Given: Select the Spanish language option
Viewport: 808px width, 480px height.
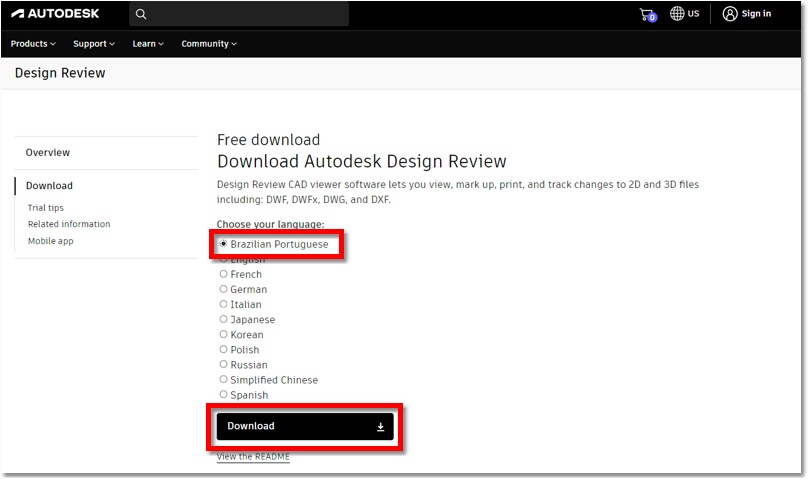Looking at the screenshot, I should [244, 395].
